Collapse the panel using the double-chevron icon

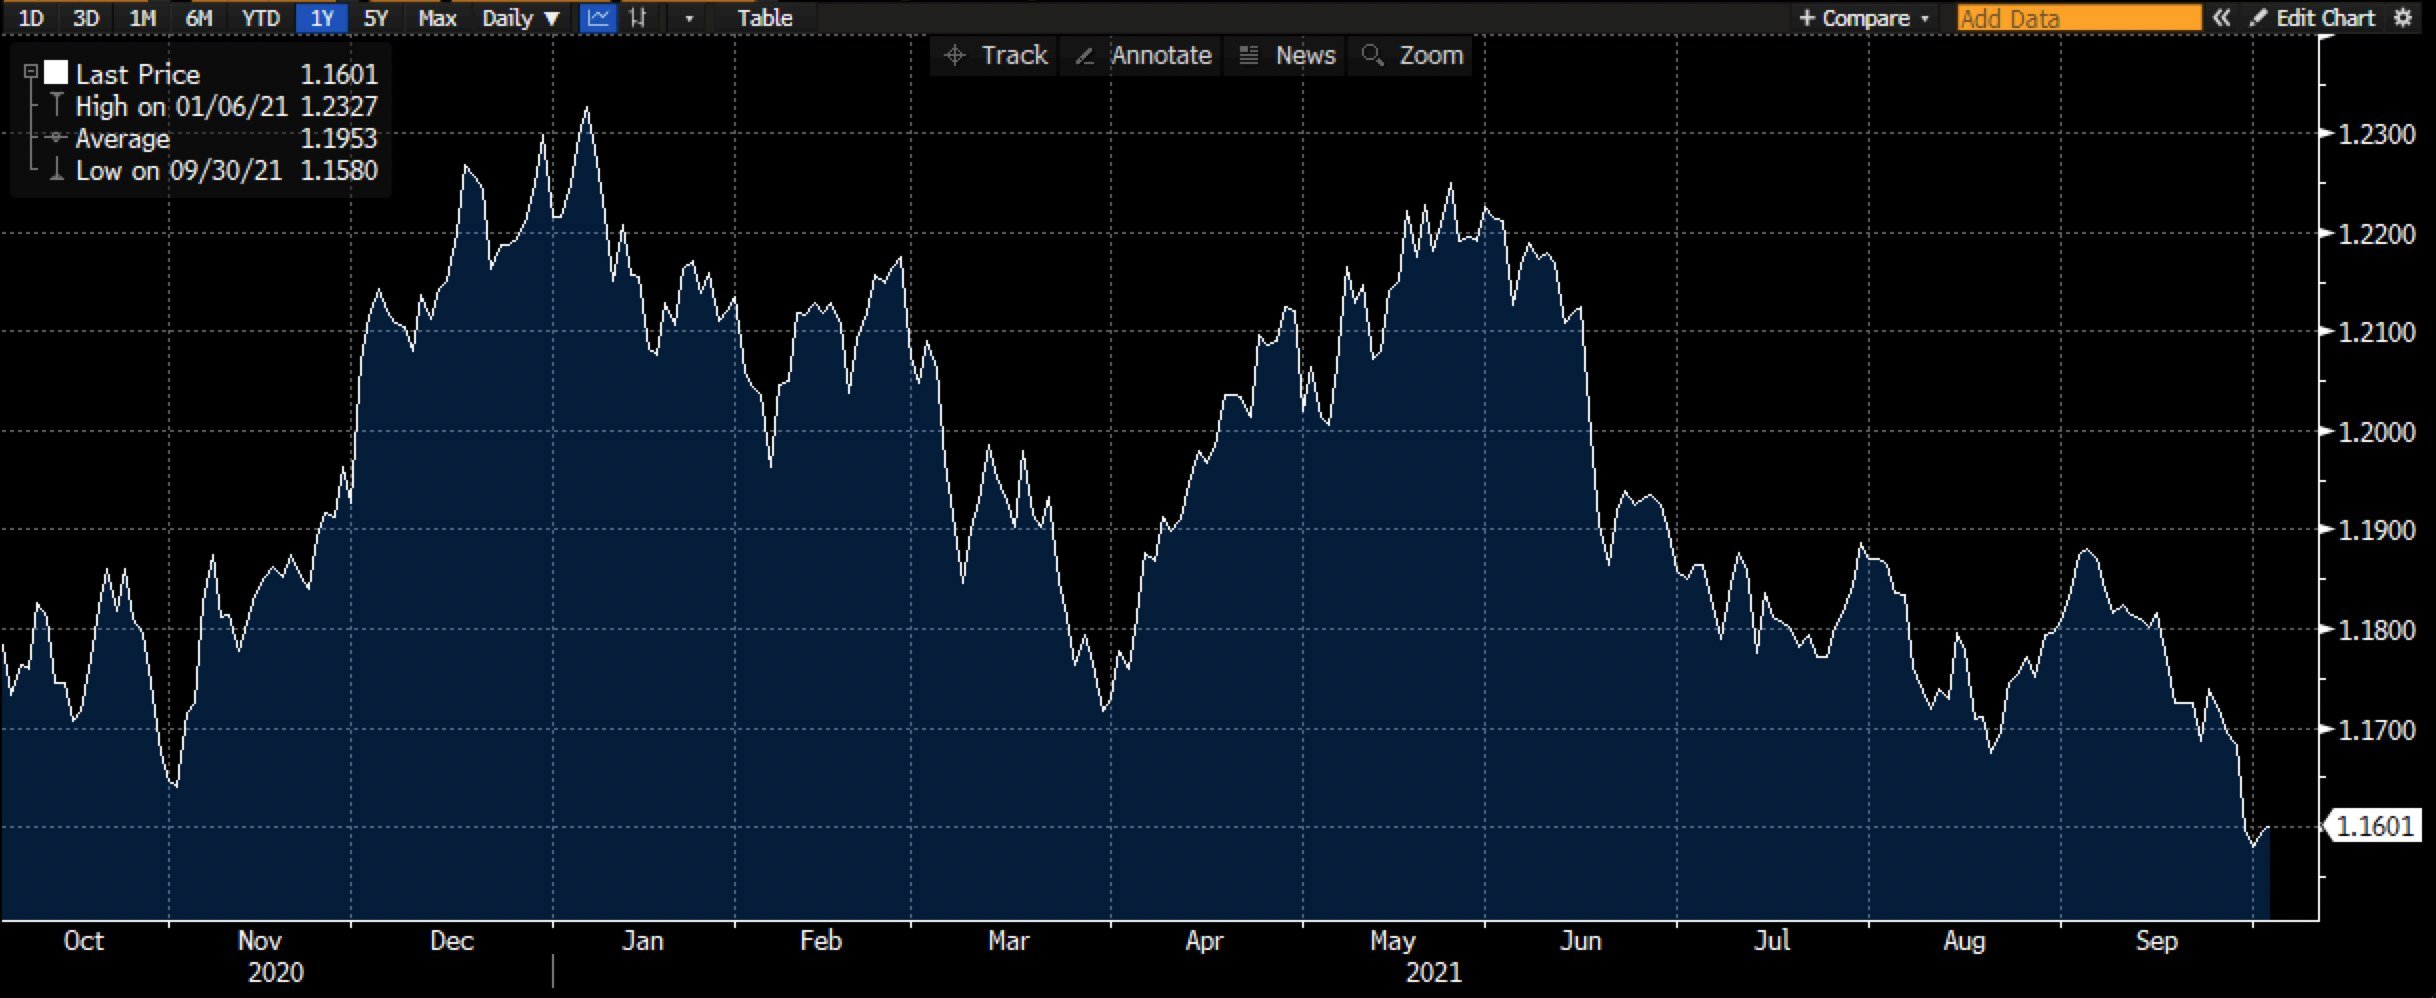tap(2222, 17)
